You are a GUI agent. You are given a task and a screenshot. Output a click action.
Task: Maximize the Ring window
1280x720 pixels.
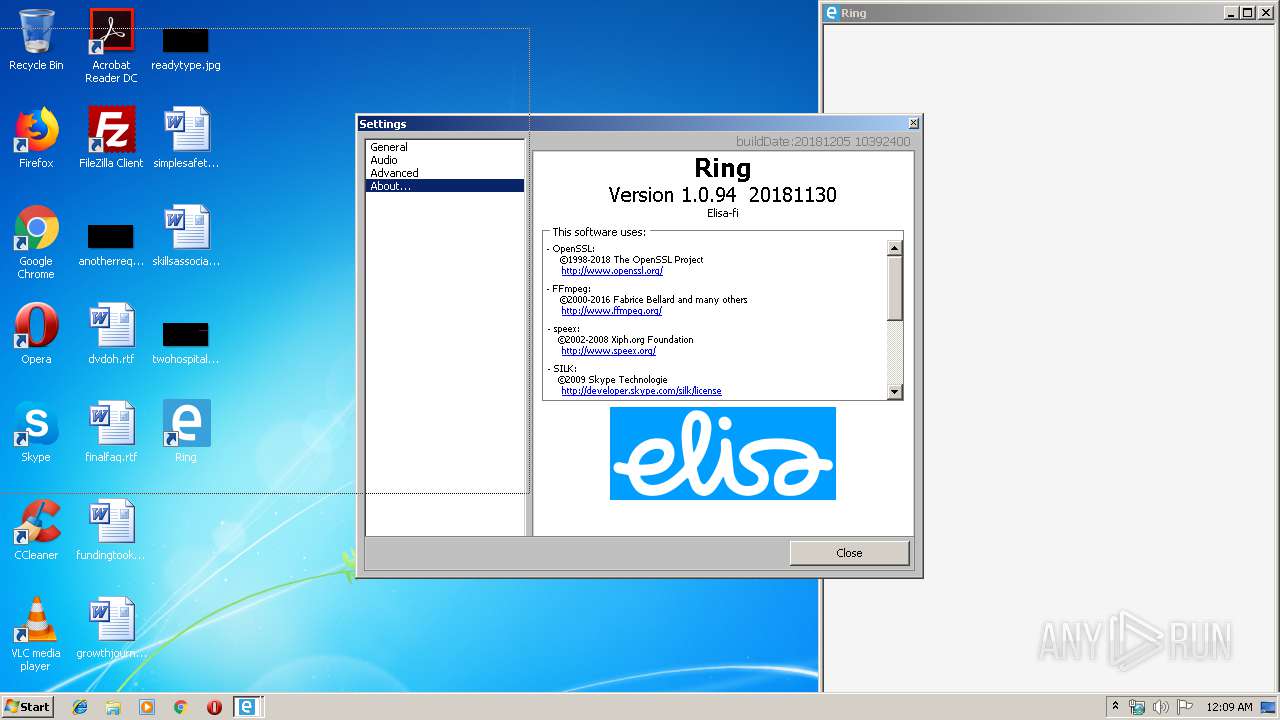[x=1247, y=13]
